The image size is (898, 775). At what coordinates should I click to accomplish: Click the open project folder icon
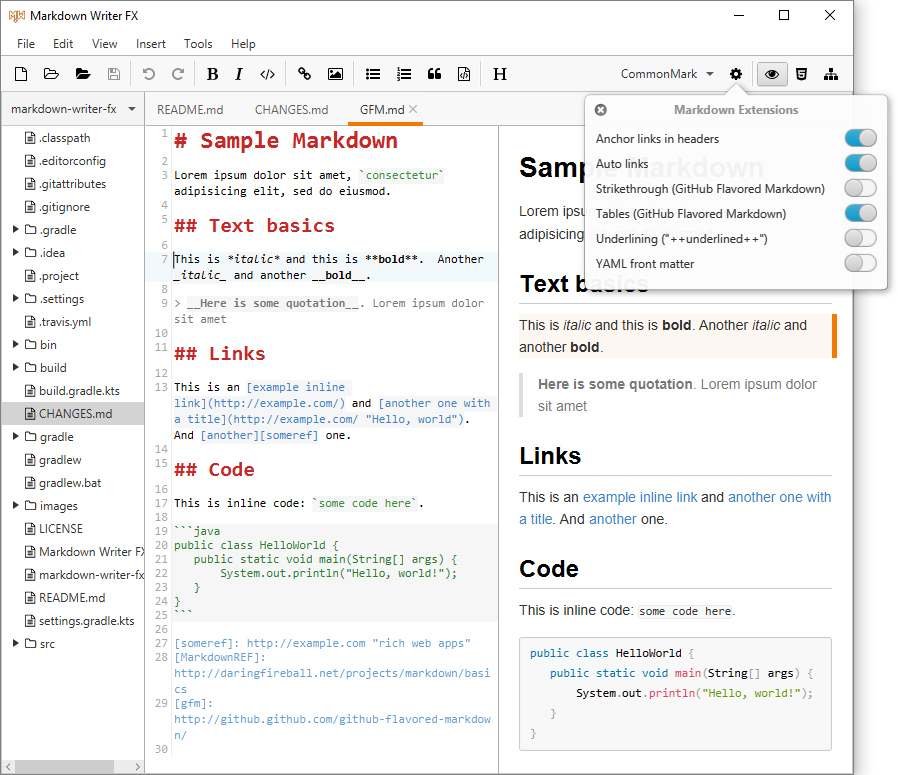coord(83,74)
